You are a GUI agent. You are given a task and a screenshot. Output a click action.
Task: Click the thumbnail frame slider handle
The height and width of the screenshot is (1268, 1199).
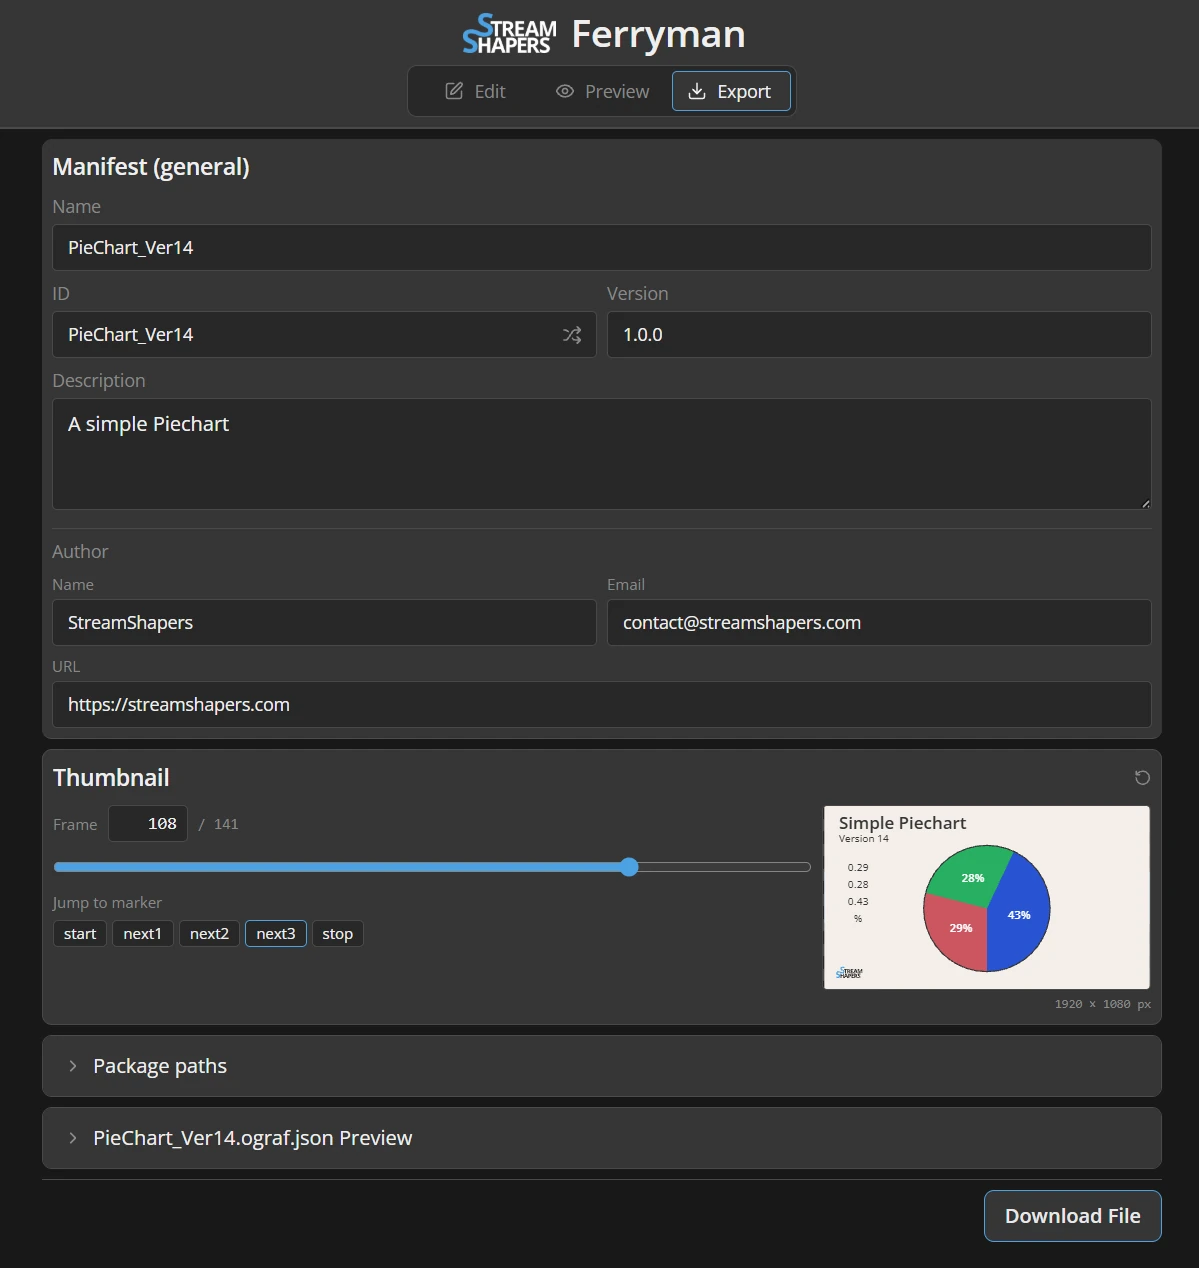point(629,867)
